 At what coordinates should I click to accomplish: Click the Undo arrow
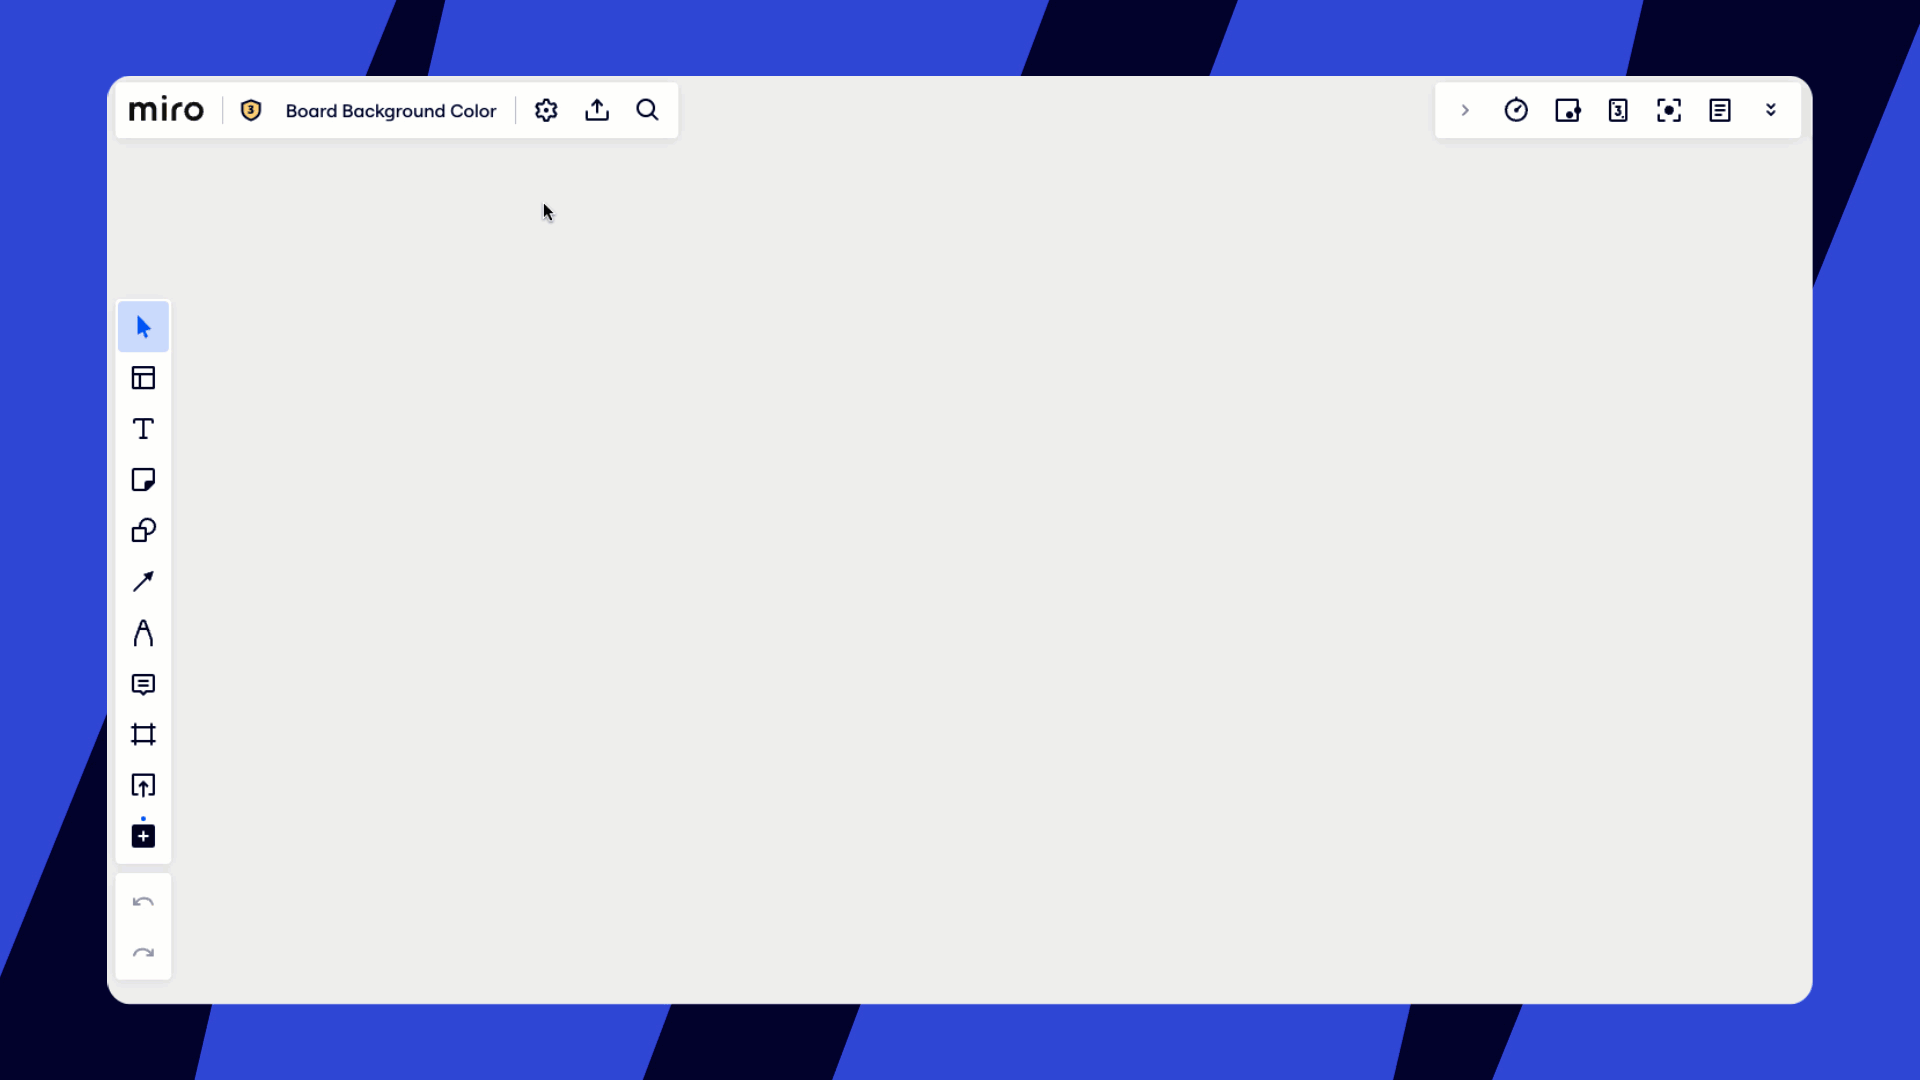coord(143,902)
